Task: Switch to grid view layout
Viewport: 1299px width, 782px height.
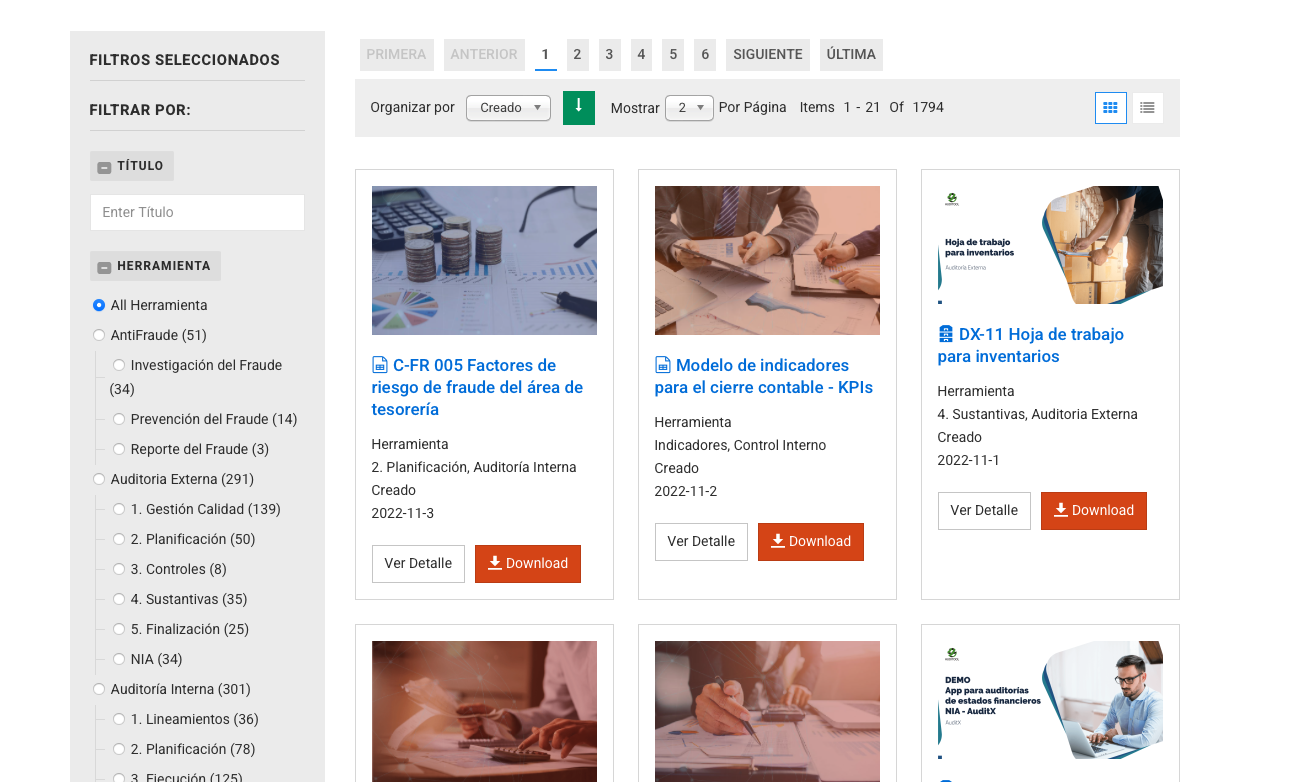Action: (1110, 108)
